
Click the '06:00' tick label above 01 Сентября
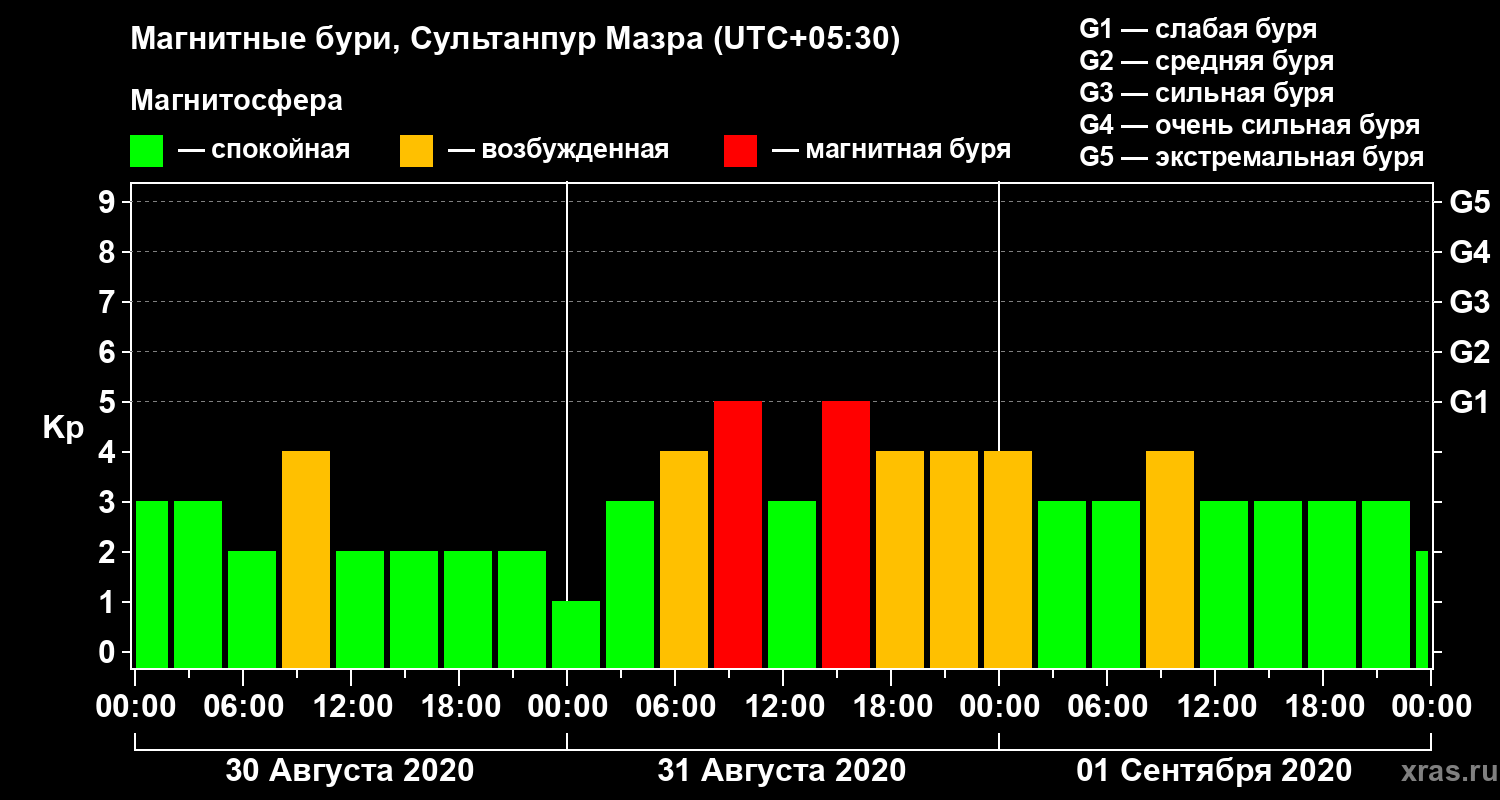[x=1107, y=707]
